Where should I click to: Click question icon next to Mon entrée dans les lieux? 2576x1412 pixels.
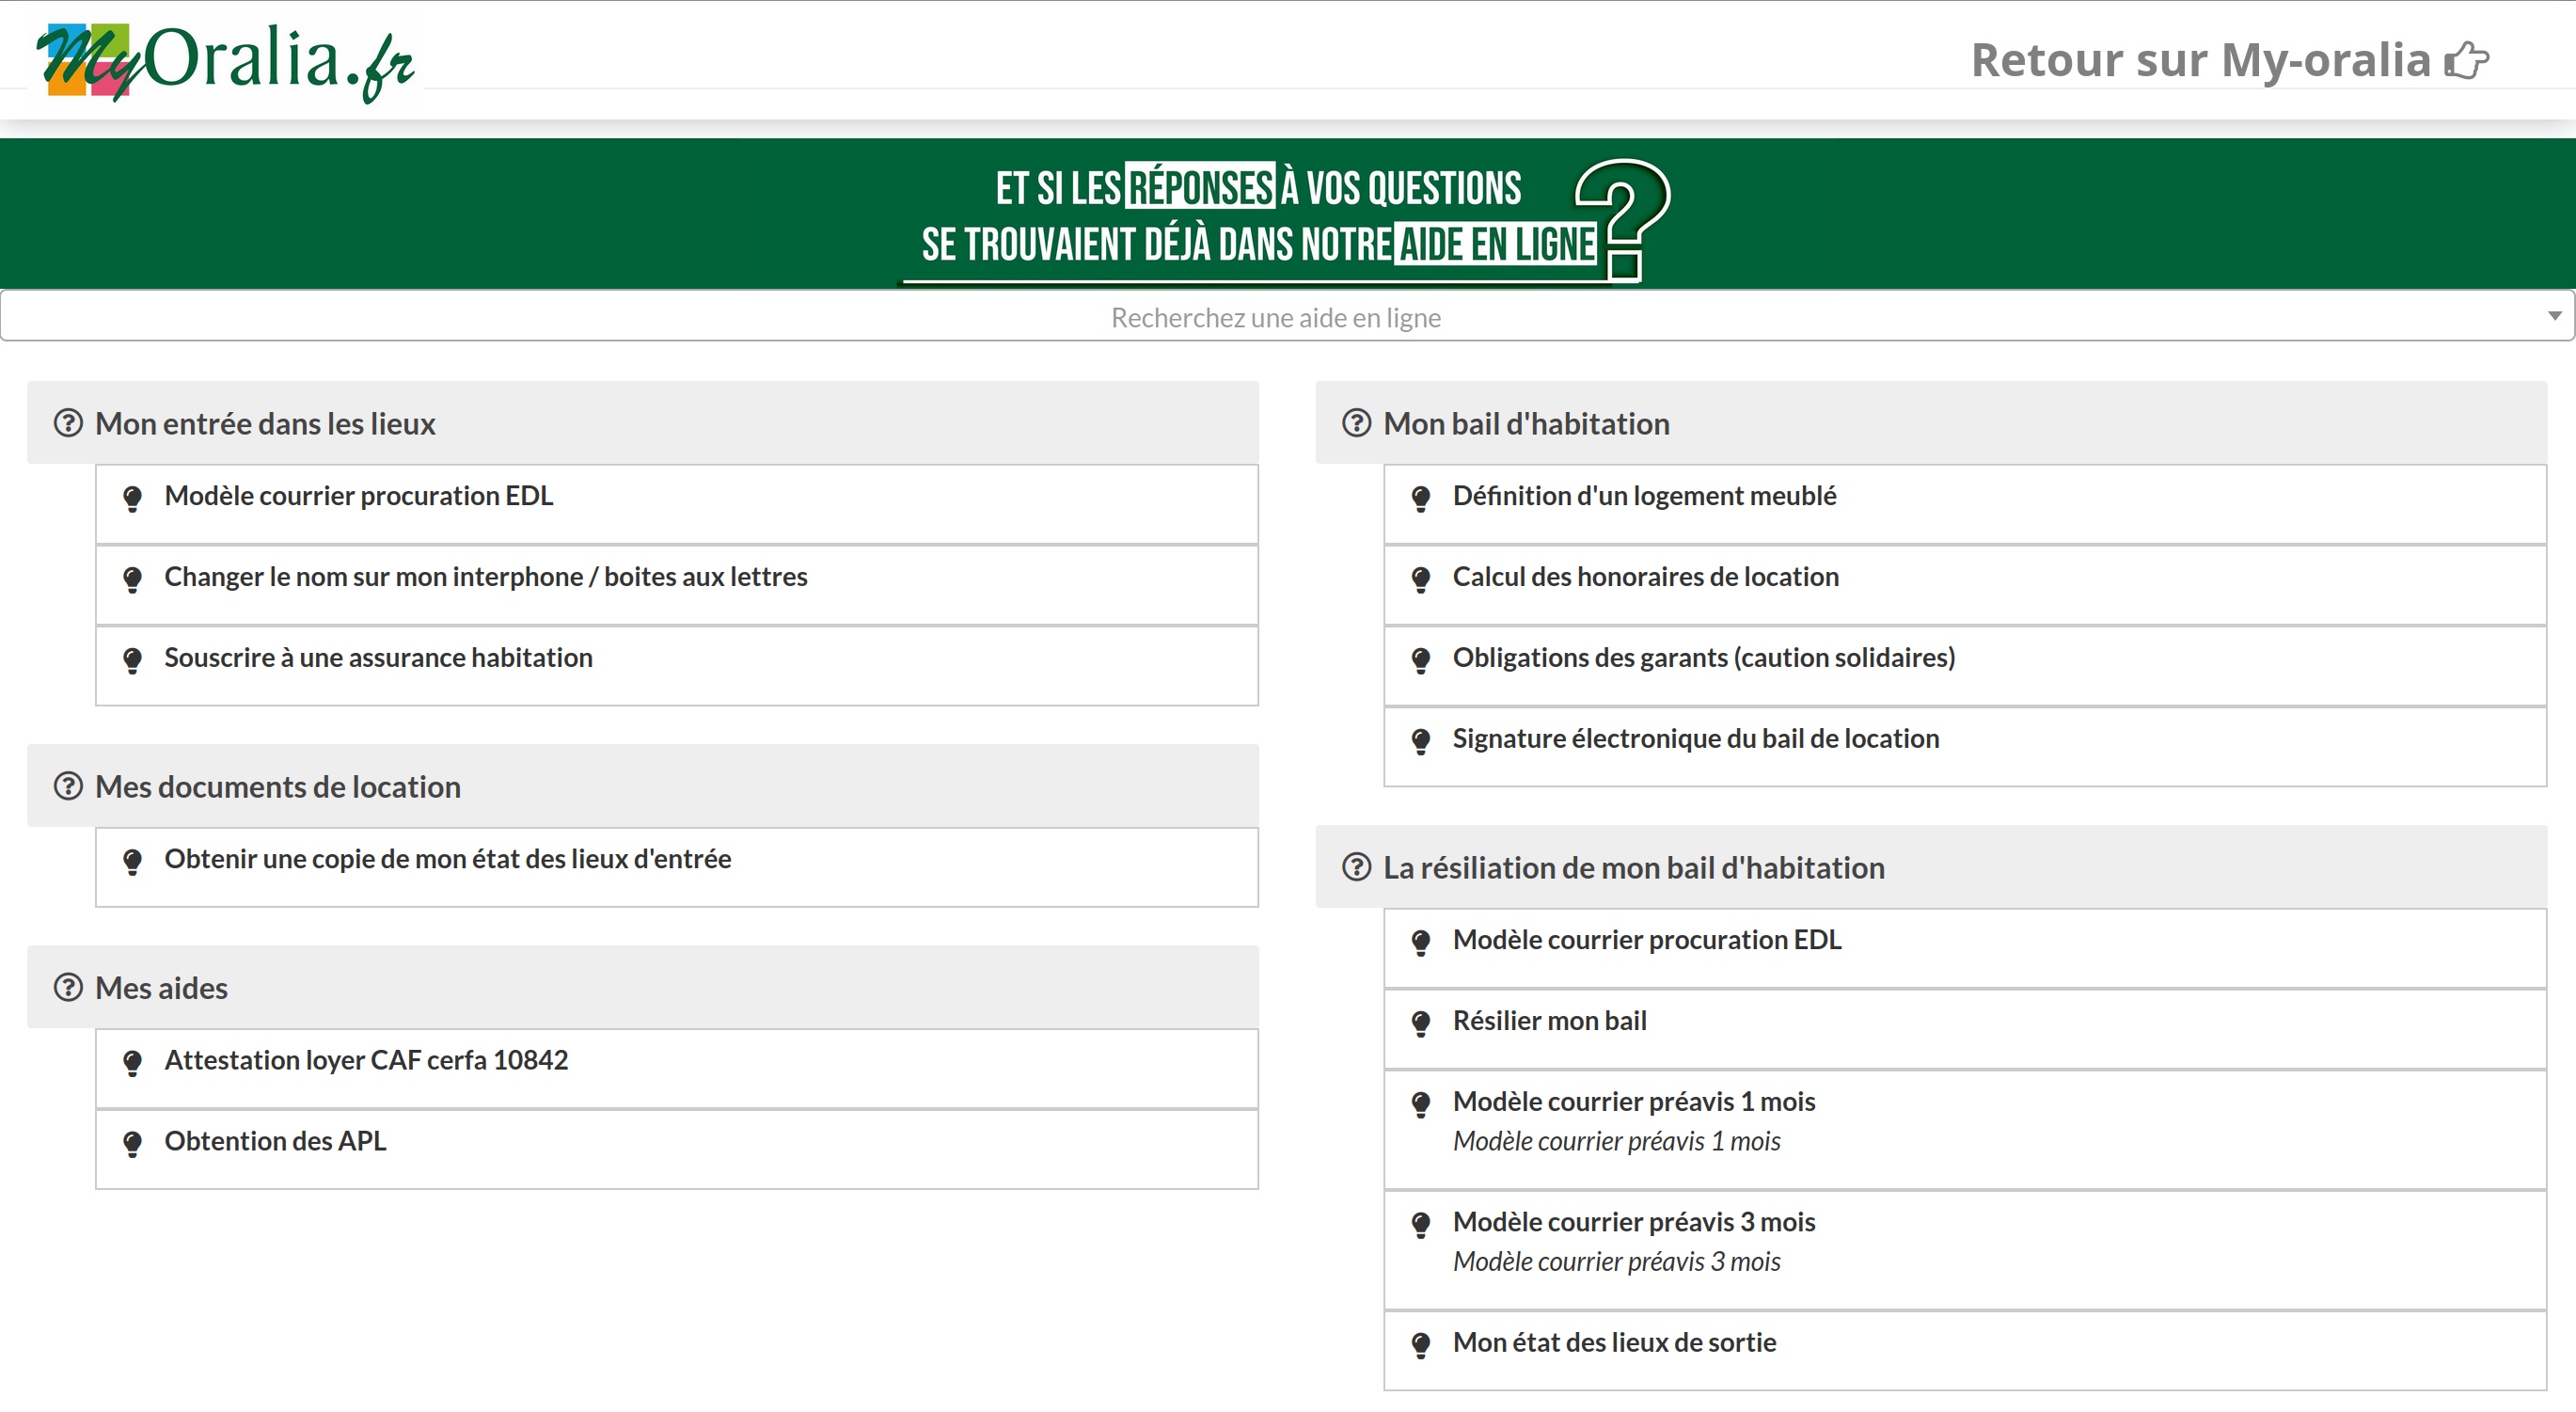[68, 423]
